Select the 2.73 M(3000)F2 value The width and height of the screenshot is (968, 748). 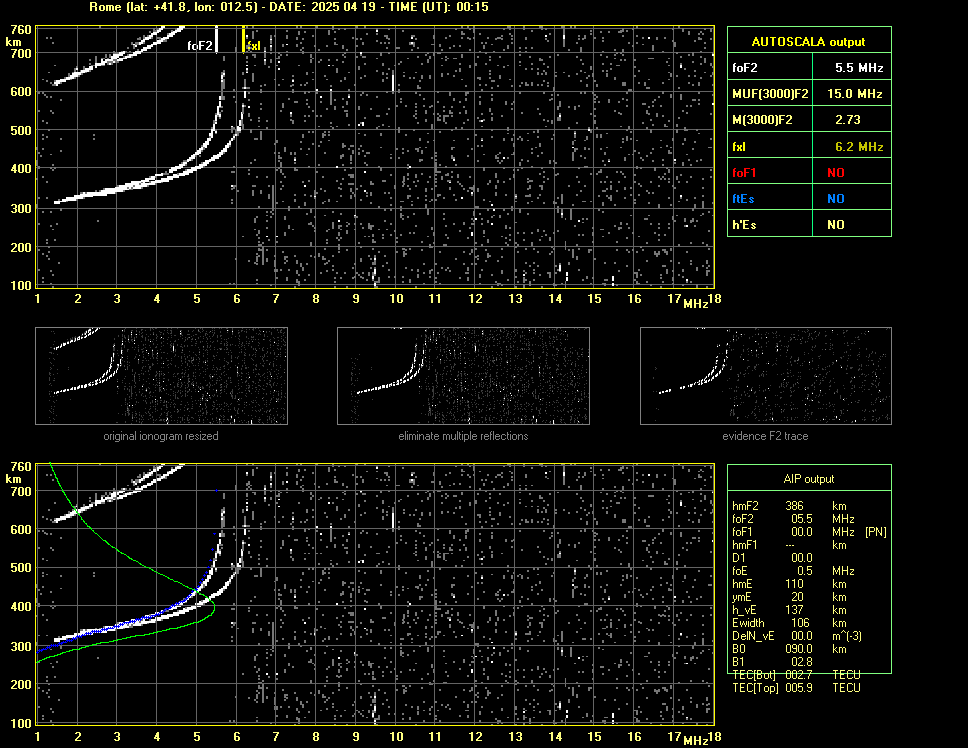[x=848, y=120]
